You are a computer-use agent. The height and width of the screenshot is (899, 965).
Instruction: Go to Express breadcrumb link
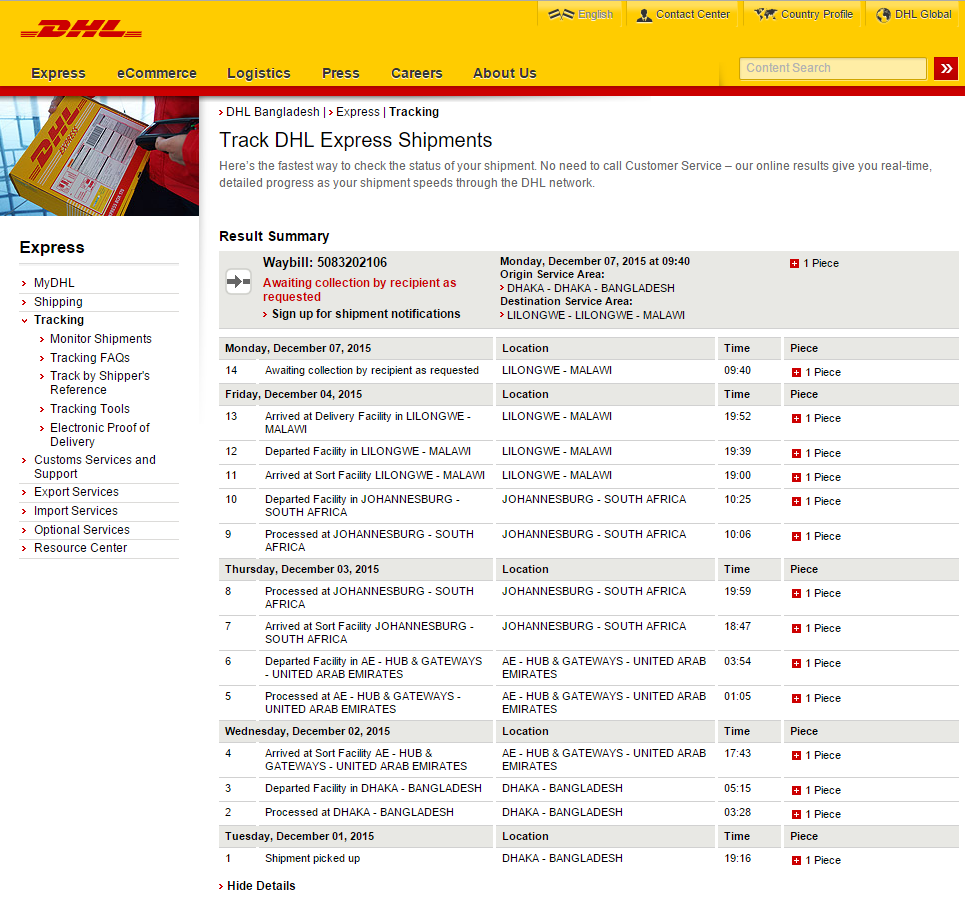(358, 112)
